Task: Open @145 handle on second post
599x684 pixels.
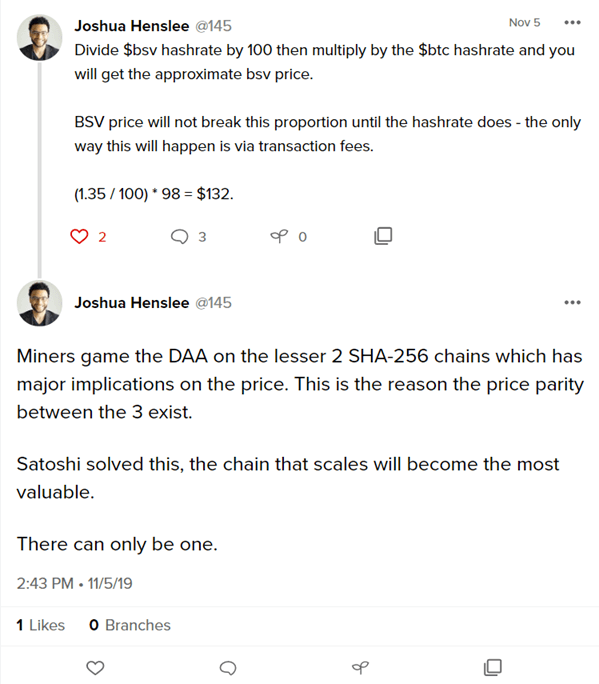Action: tap(213, 303)
